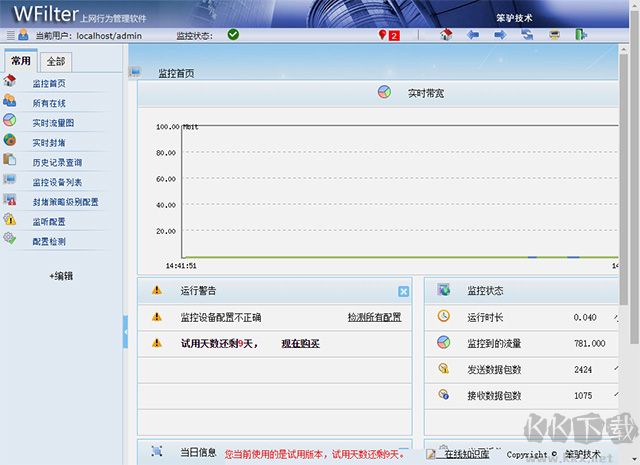The image size is (640, 465).
Task: Click the 当日信息 panel icon
Action: coord(157,451)
